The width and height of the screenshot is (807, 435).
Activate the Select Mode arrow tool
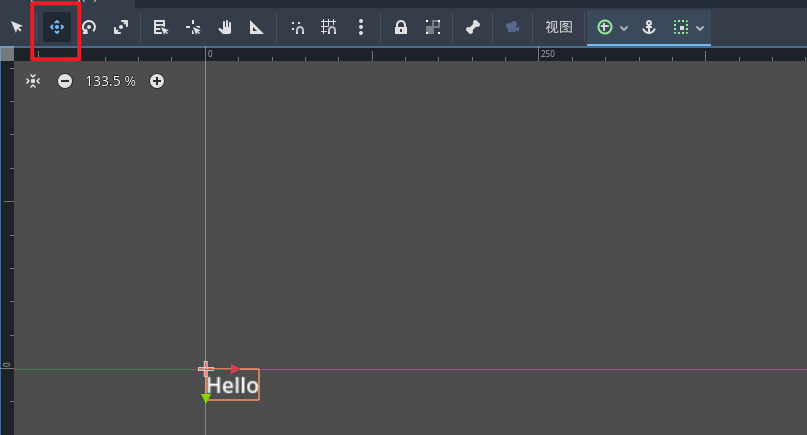[x=17, y=27]
